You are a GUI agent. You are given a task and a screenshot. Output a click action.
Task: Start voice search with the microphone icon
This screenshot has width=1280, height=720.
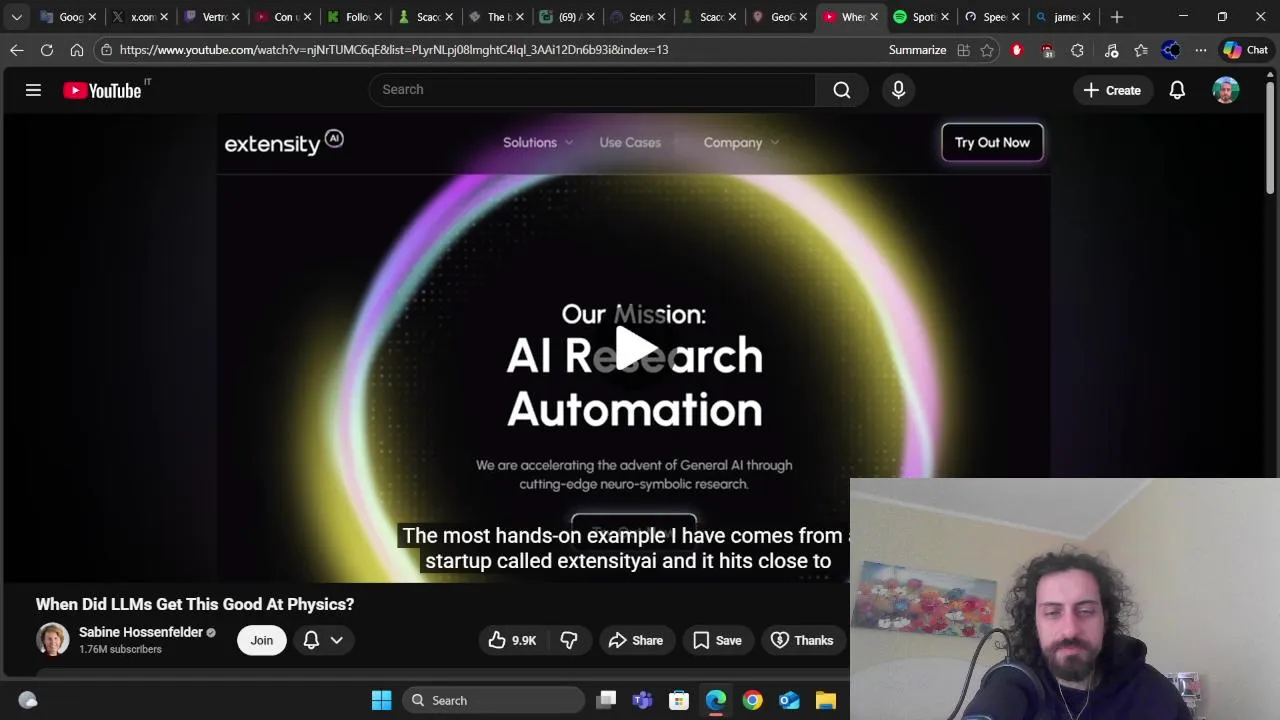pyautogui.click(x=898, y=90)
